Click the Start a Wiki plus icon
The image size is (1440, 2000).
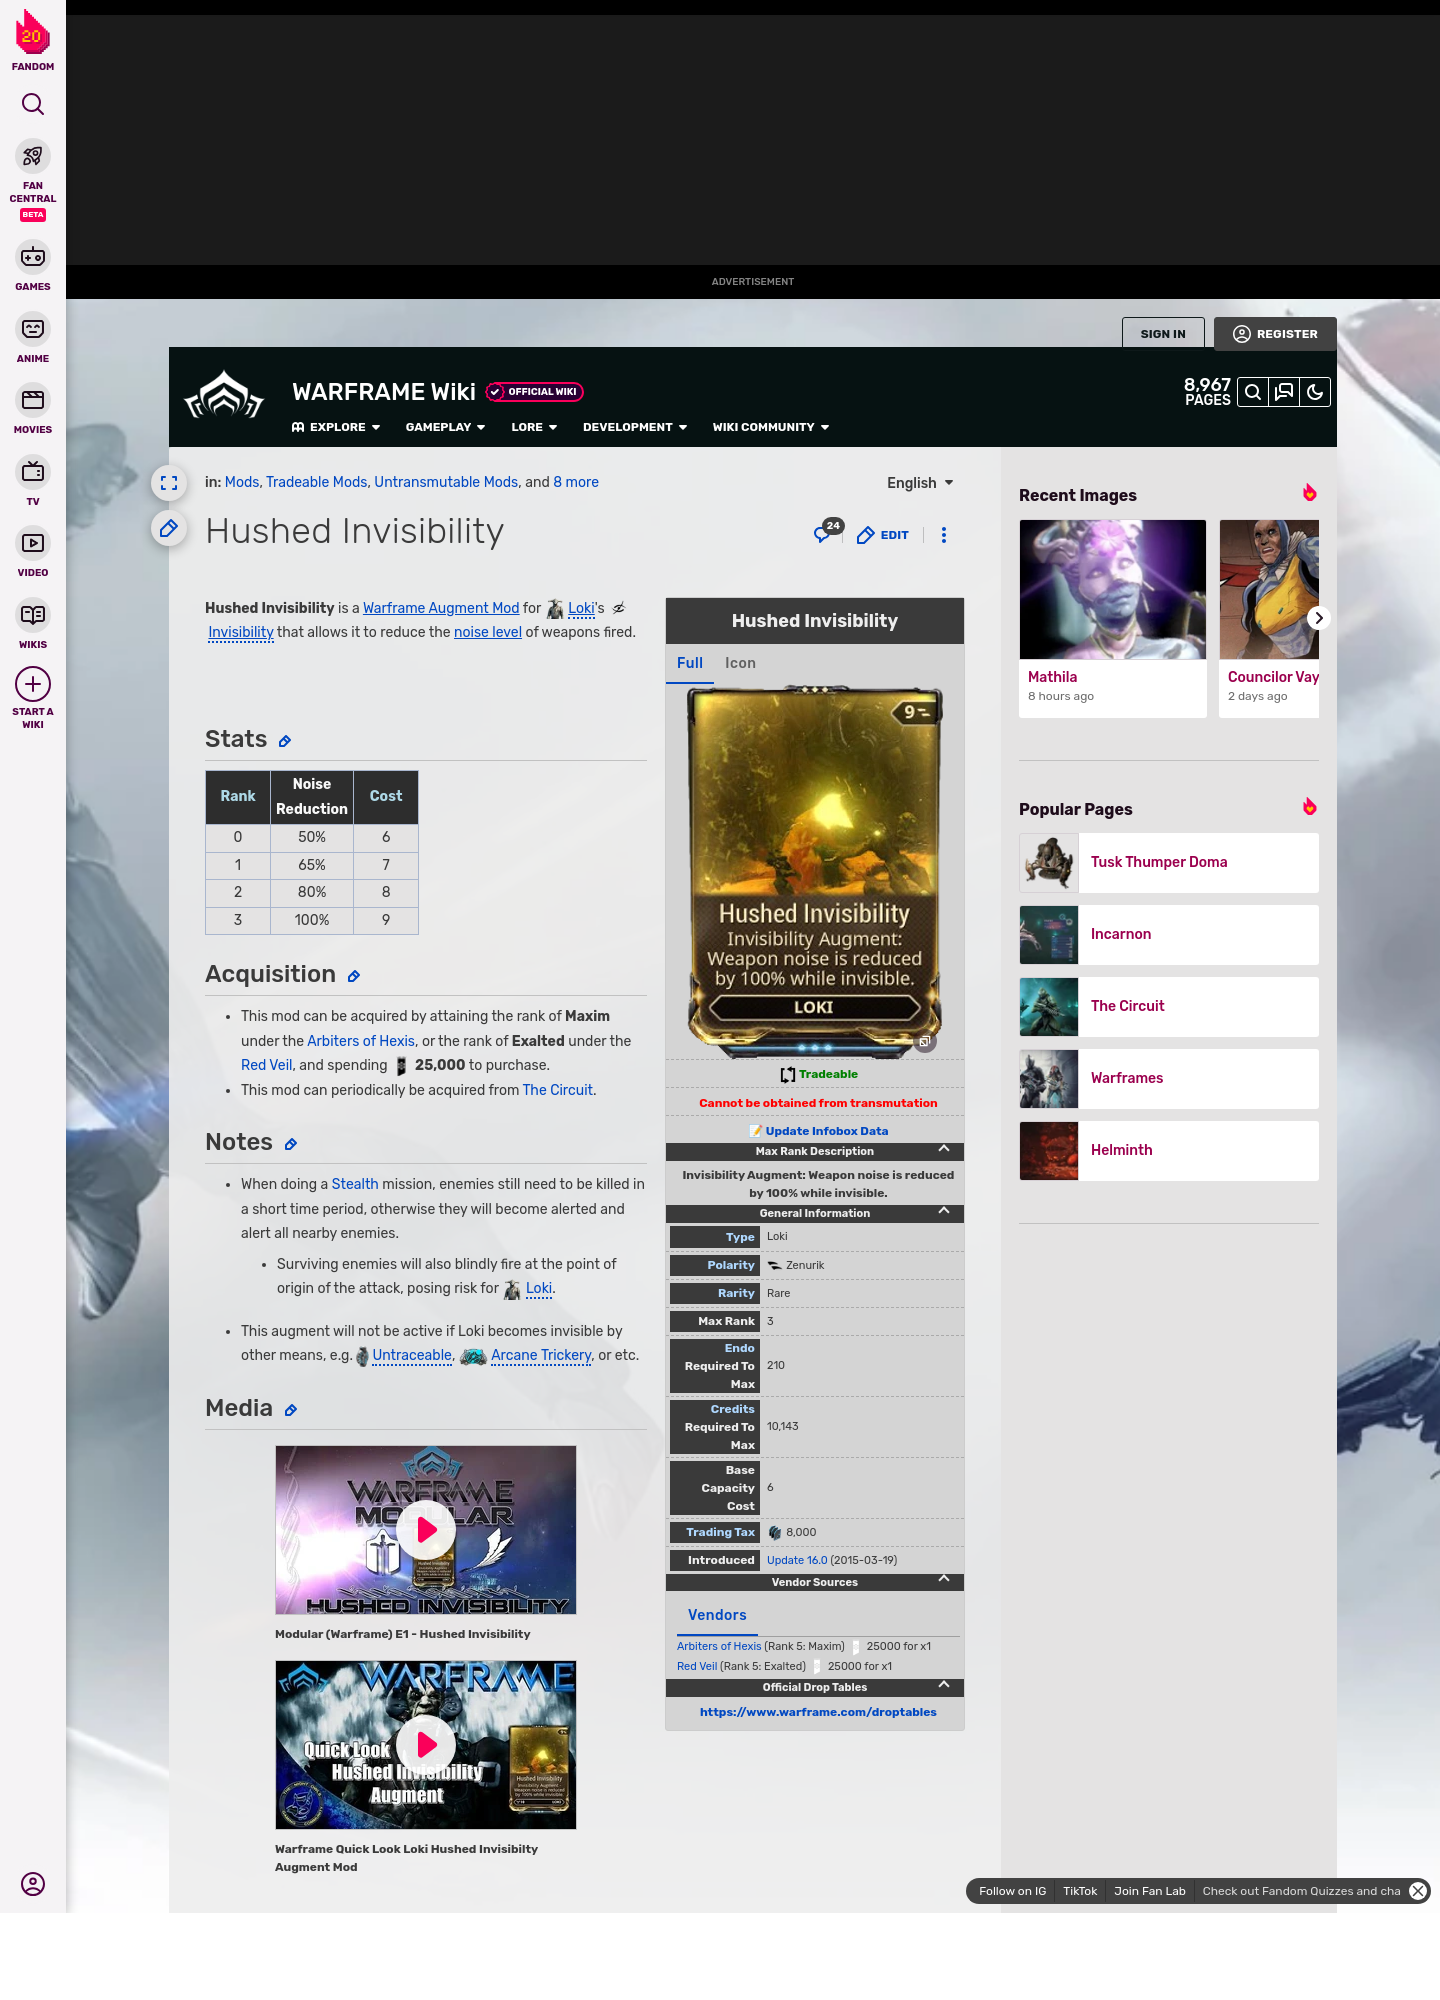pyautogui.click(x=33, y=684)
